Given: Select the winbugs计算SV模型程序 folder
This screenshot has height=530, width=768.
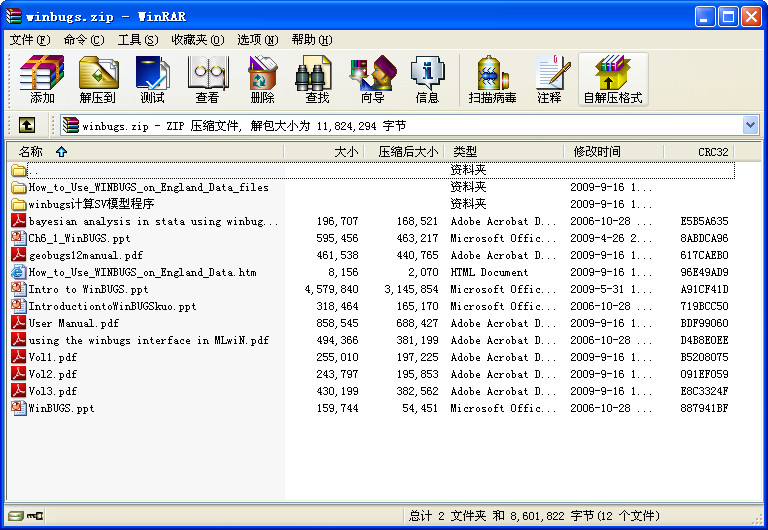Looking at the screenshot, I should point(91,204).
